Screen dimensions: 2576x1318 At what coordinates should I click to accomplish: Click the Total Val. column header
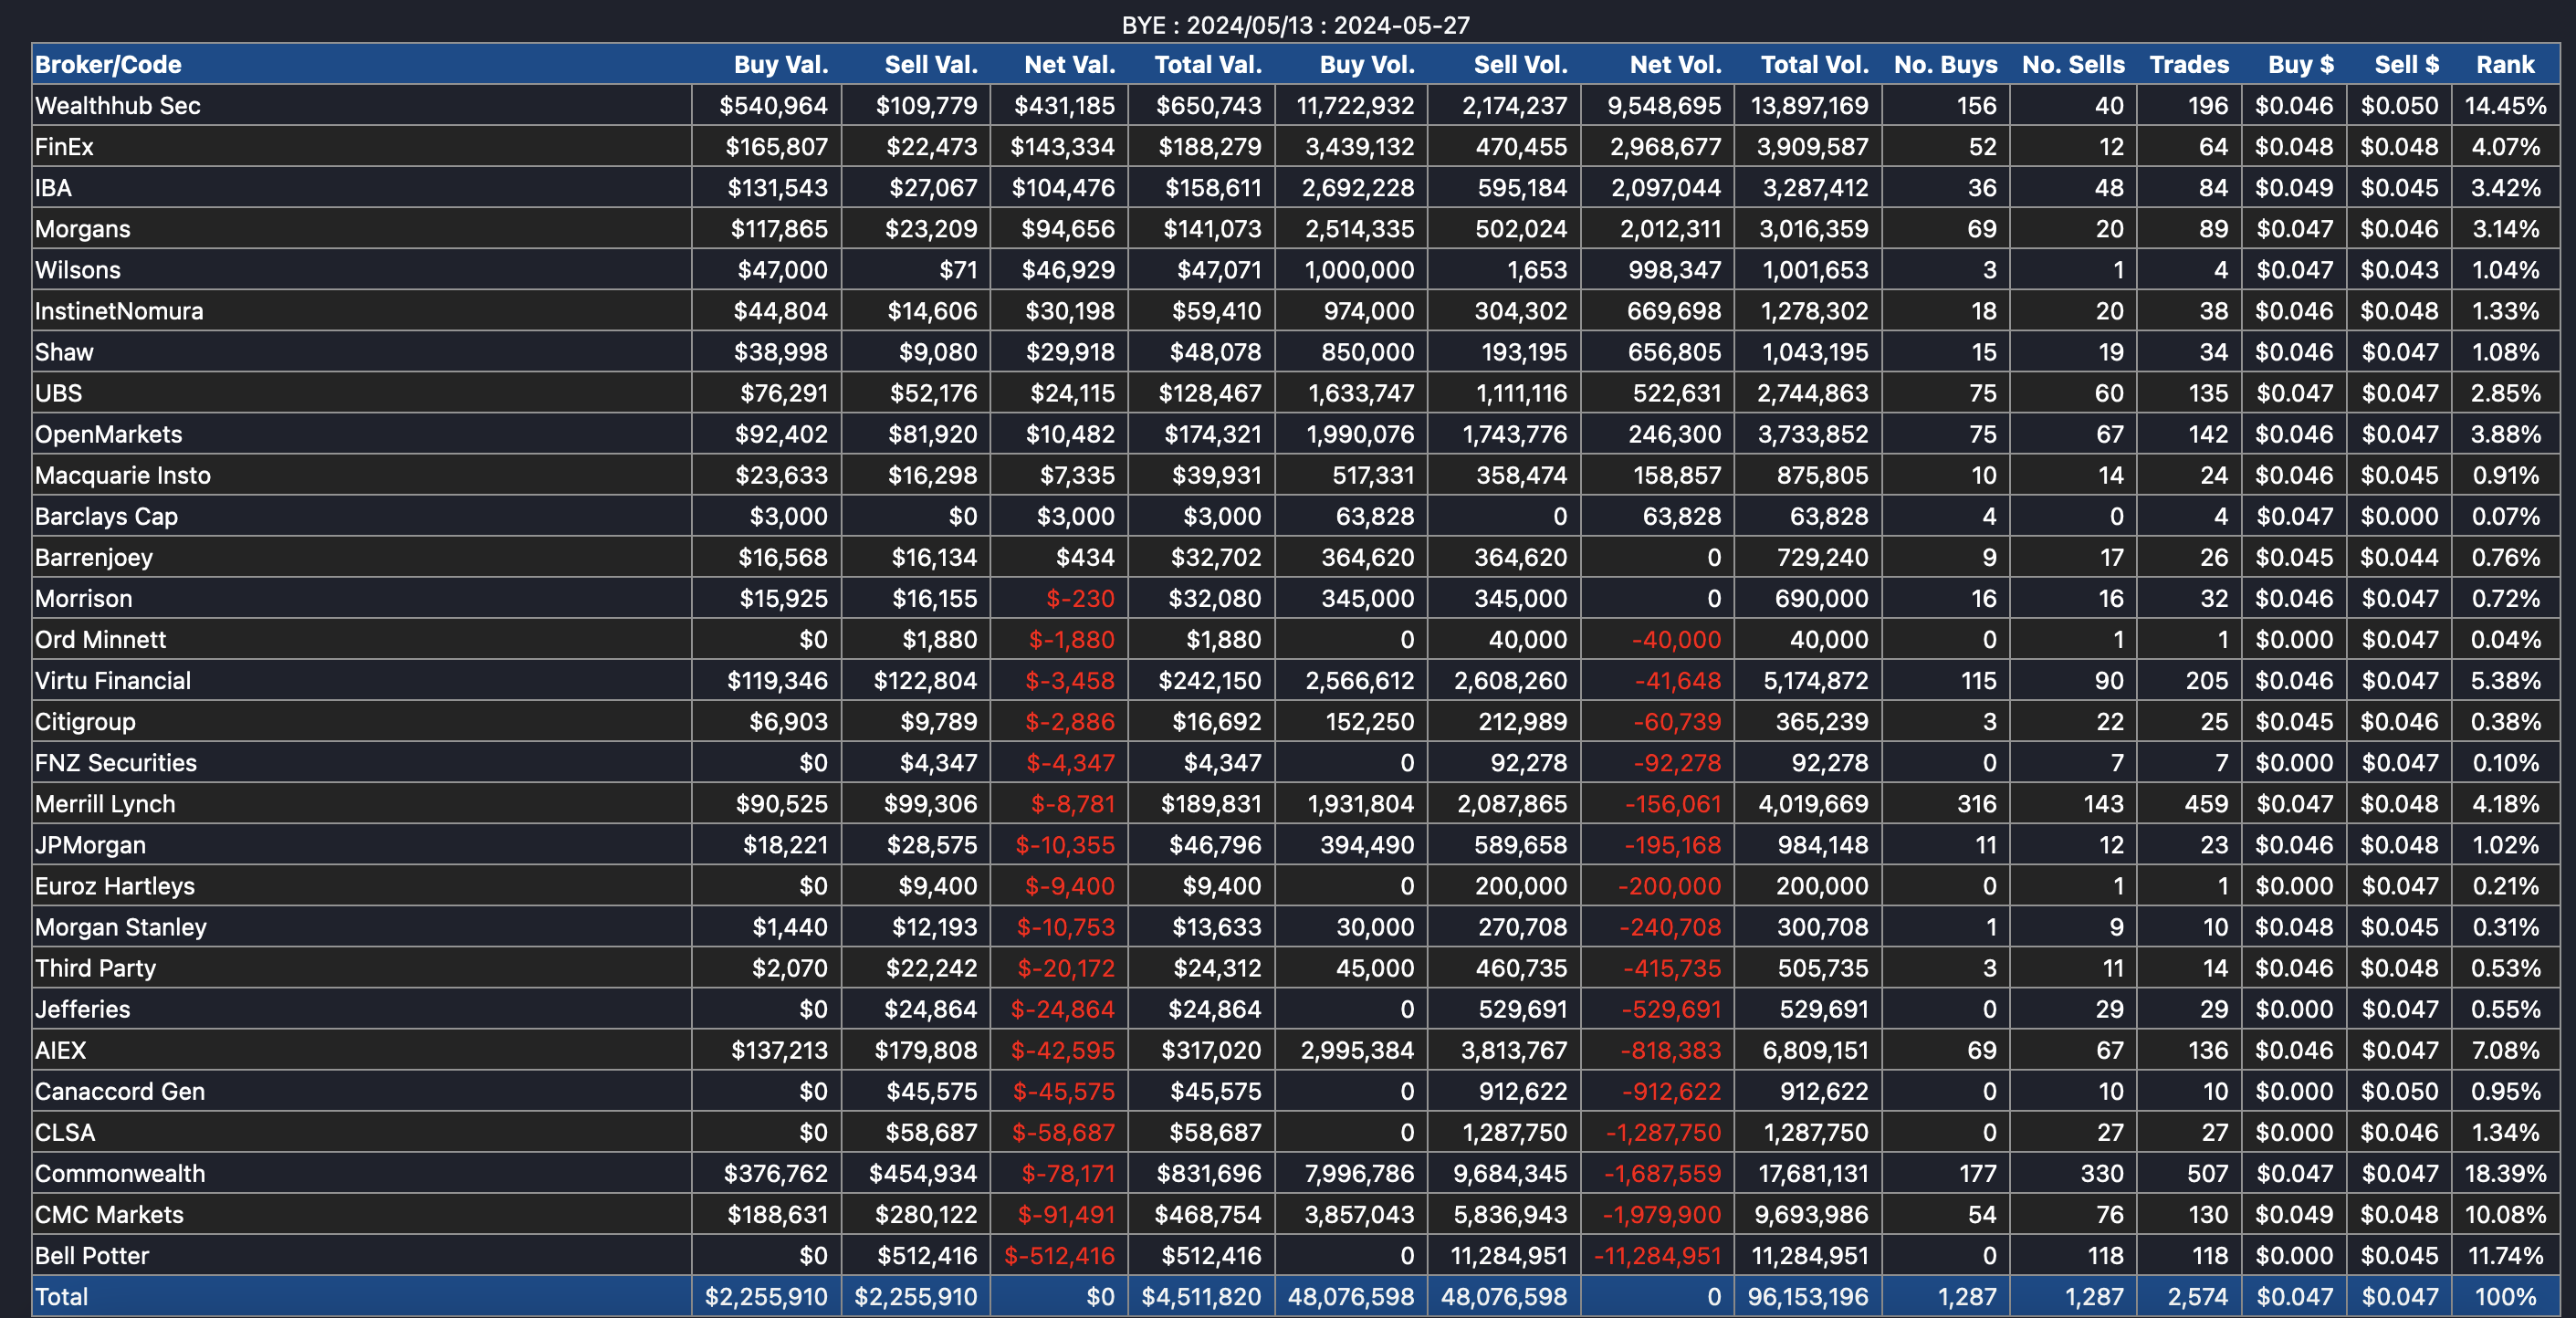pos(1207,65)
